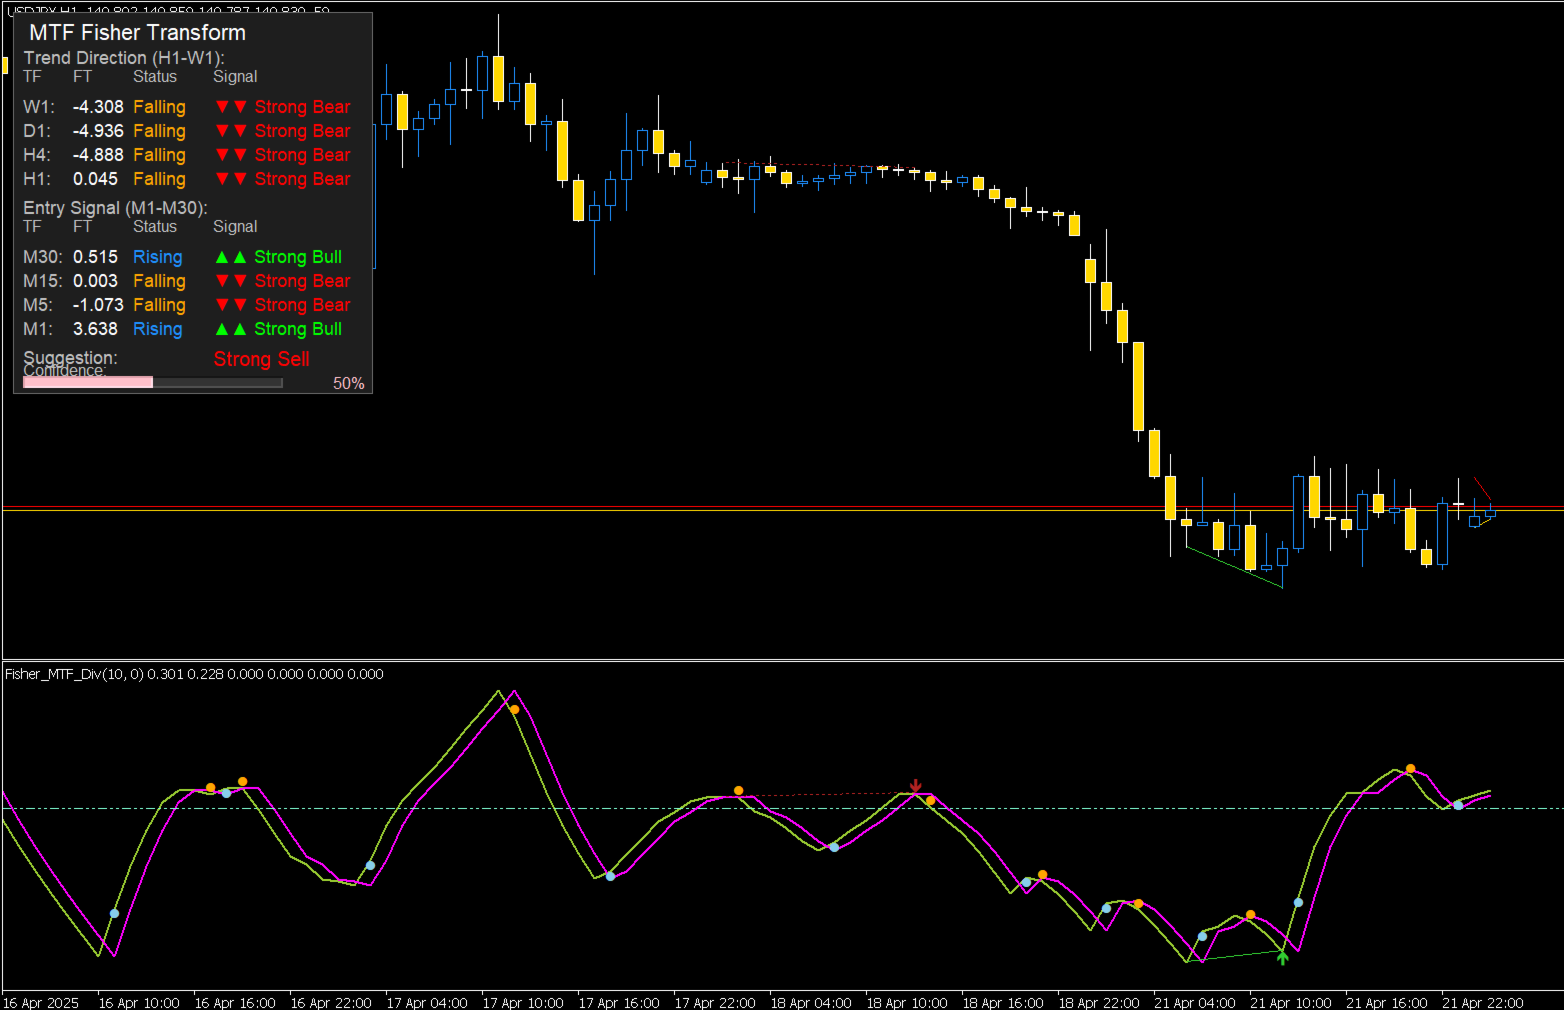Image resolution: width=1564 pixels, height=1010 pixels.
Task: Click the red Strong Bear arrows beside M15
Action: [x=229, y=281]
